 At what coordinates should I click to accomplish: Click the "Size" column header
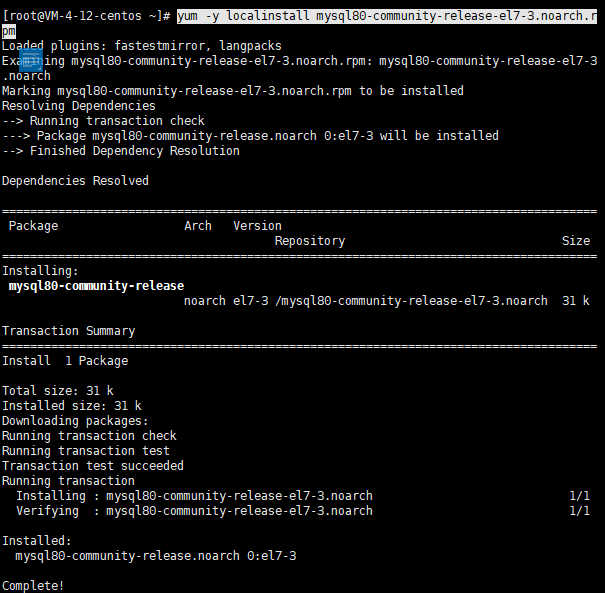click(576, 241)
